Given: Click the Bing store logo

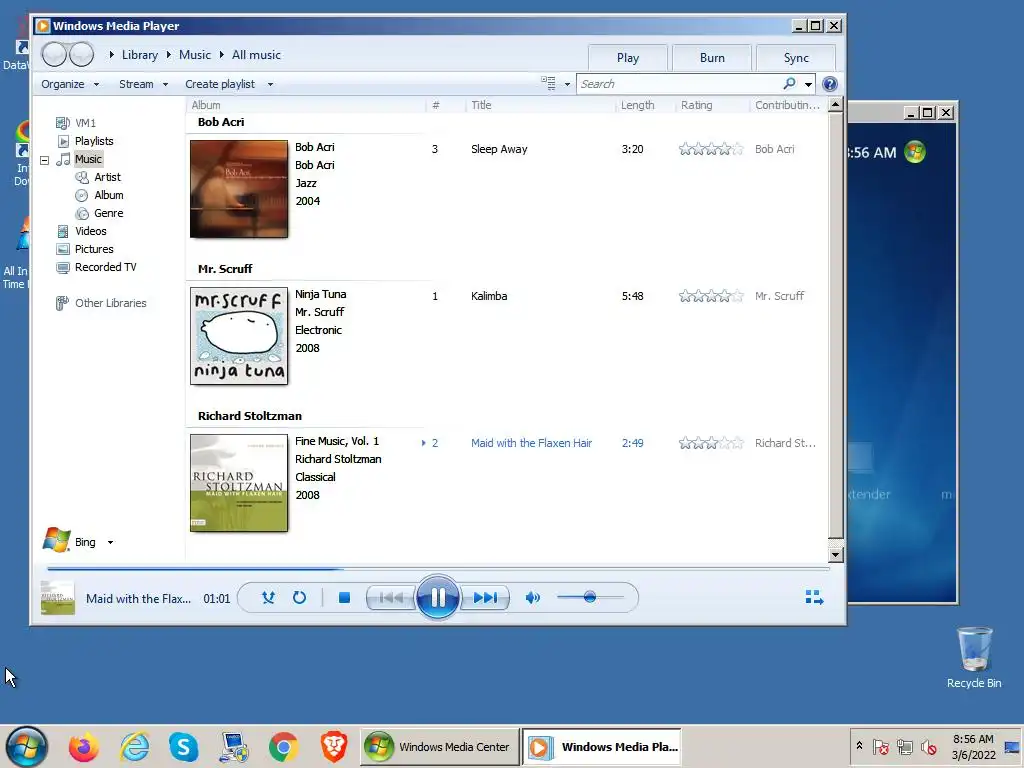Looking at the screenshot, I should click(56, 540).
